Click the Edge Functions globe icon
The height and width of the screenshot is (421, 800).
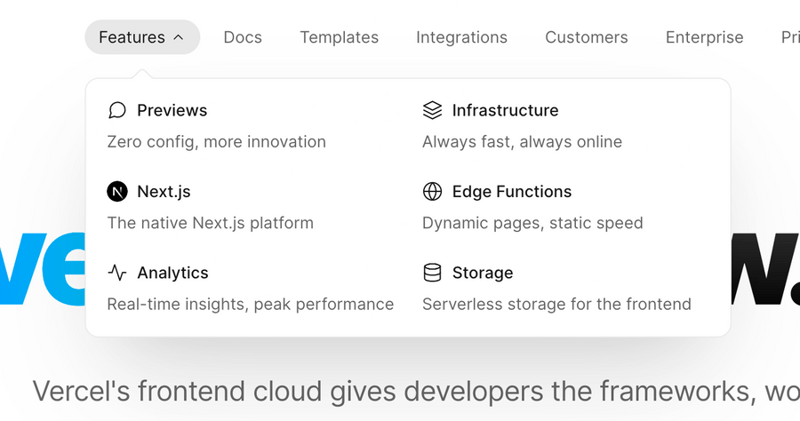(x=432, y=191)
